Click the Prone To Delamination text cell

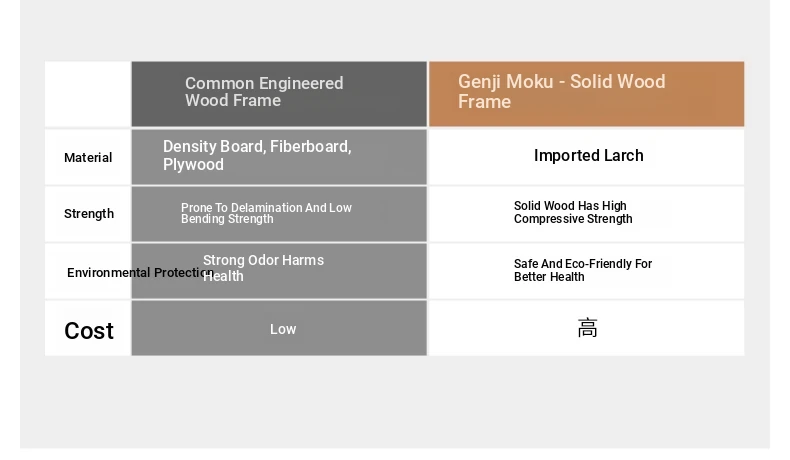[x=279, y=214]
